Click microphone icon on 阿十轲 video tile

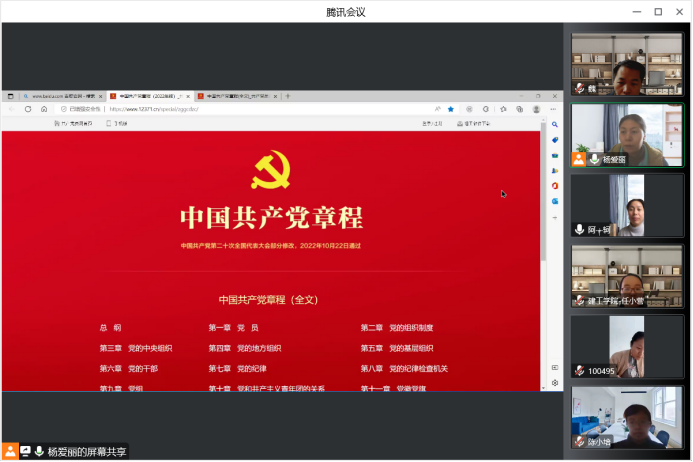(578, 229)
